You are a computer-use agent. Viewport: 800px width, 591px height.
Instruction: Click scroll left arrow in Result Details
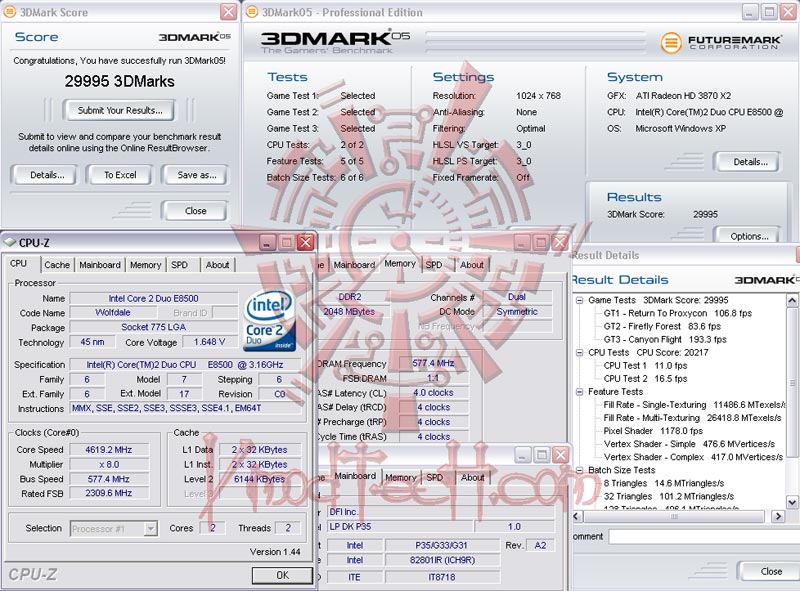pyautogui.click(x=577, y=516)
